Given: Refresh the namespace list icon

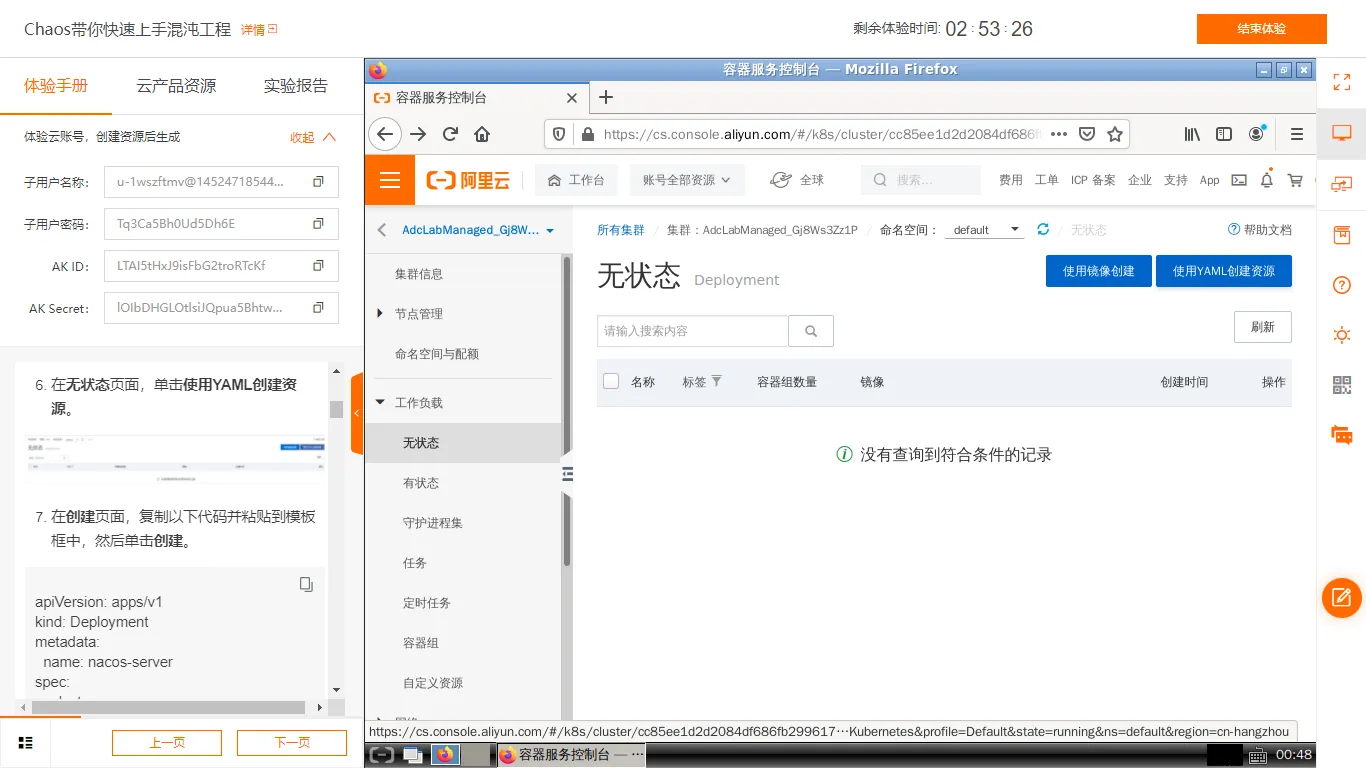Looking at the screenshot, I should click(x=1043, y=229).
